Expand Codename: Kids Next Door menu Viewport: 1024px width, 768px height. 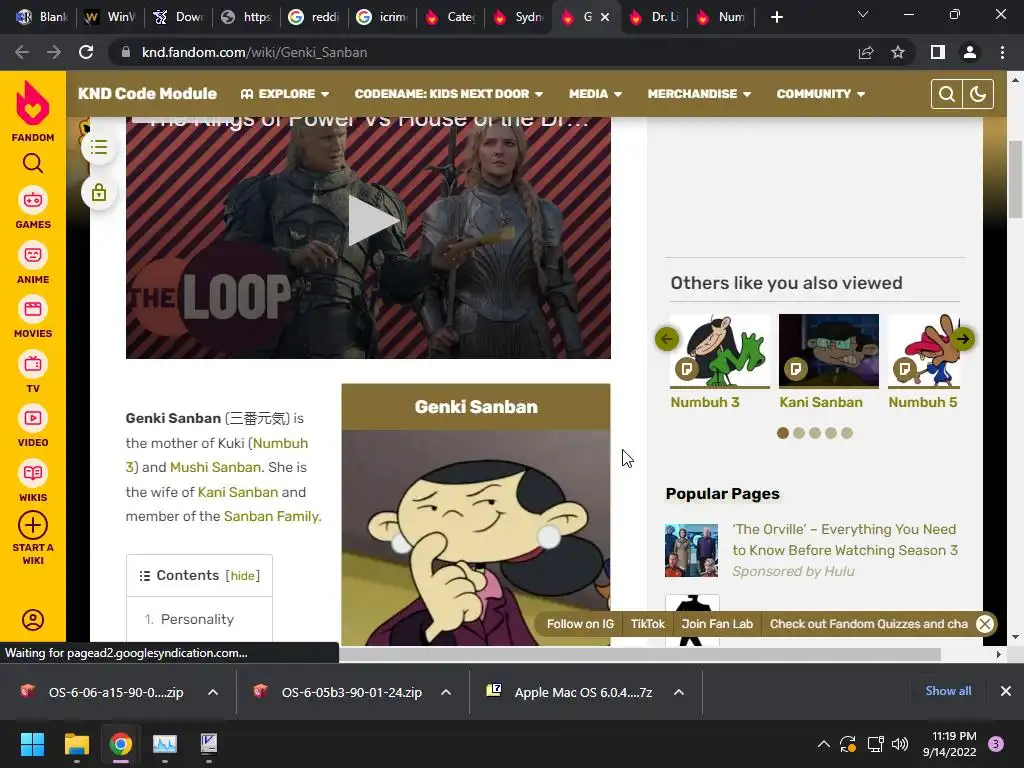[449, 94]
